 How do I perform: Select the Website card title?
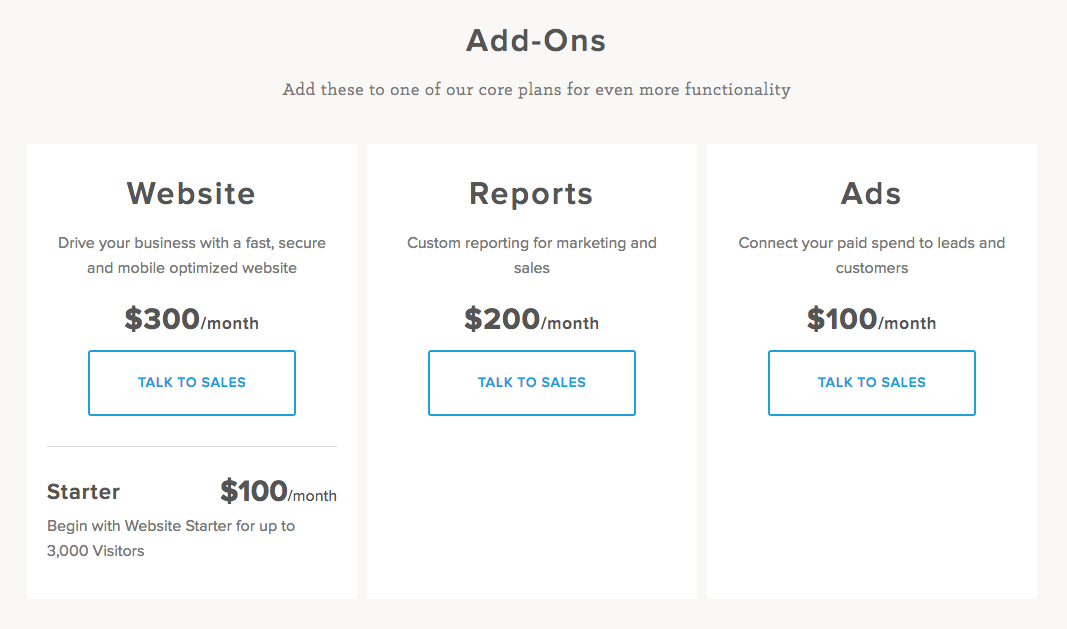(191, 193)
